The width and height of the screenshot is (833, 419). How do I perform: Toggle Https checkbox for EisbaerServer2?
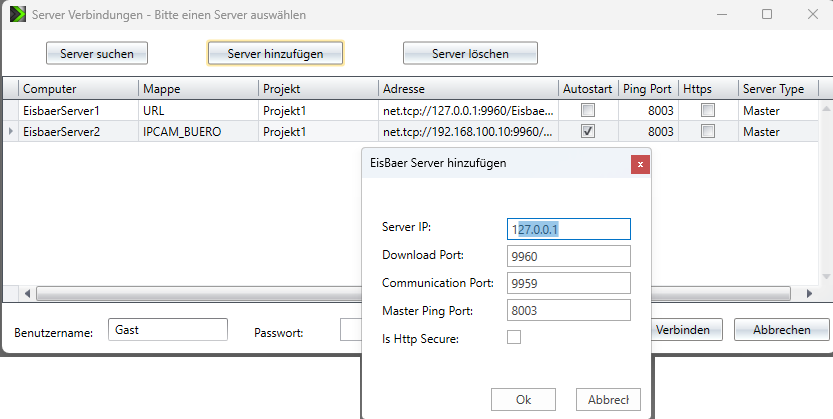708,131
